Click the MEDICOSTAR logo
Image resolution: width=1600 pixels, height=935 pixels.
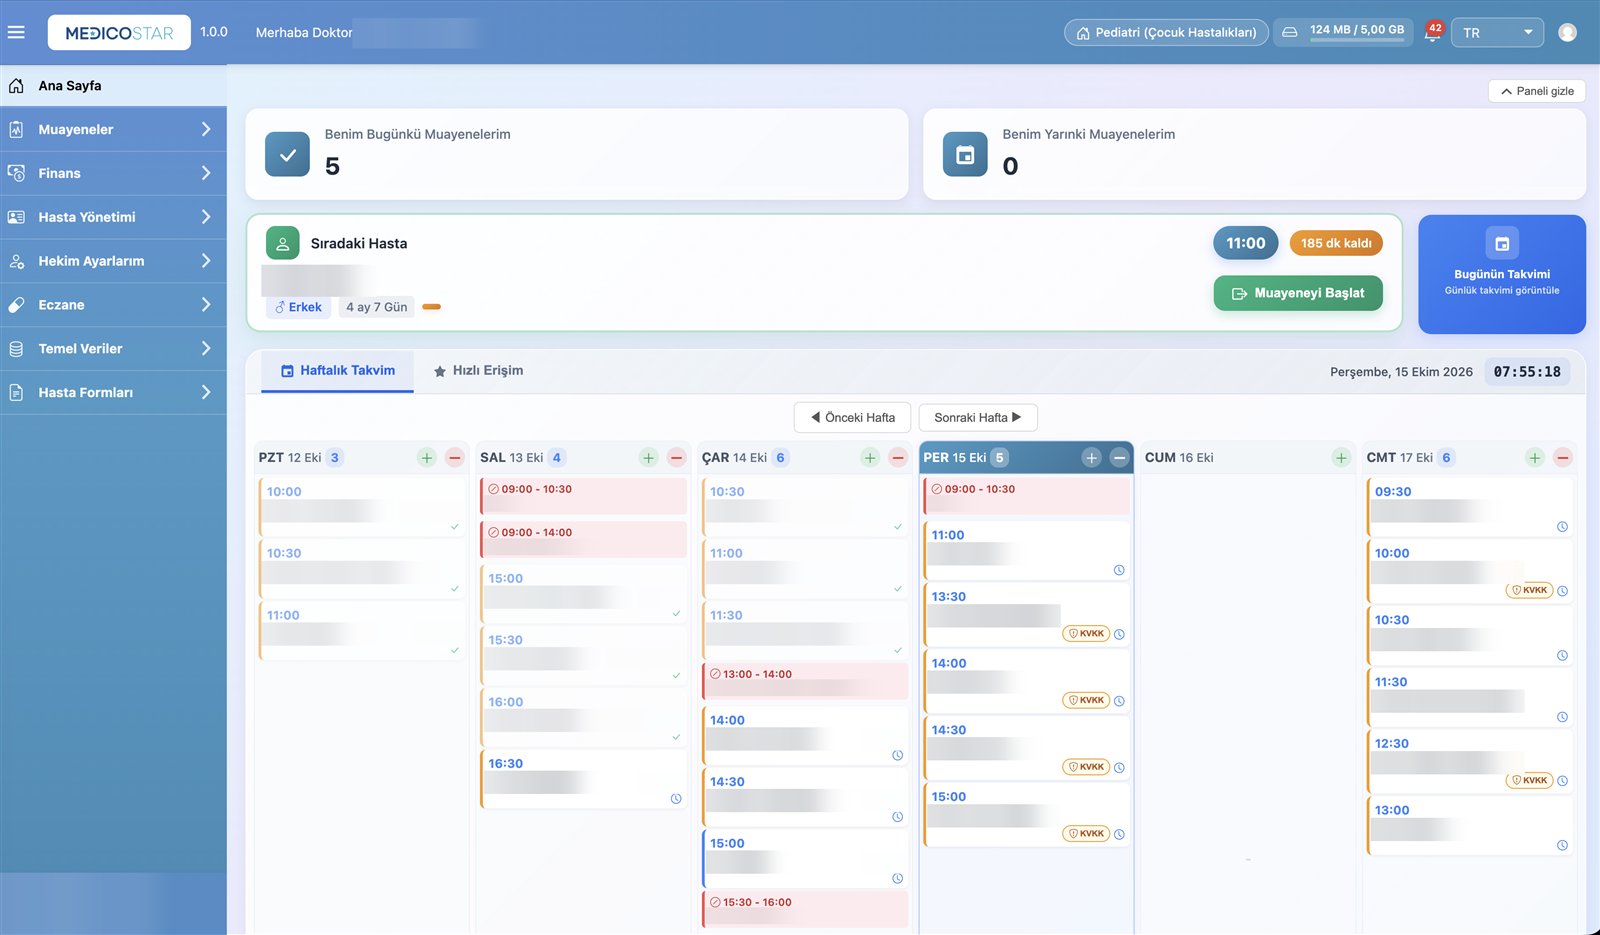(x=119, y=33)
